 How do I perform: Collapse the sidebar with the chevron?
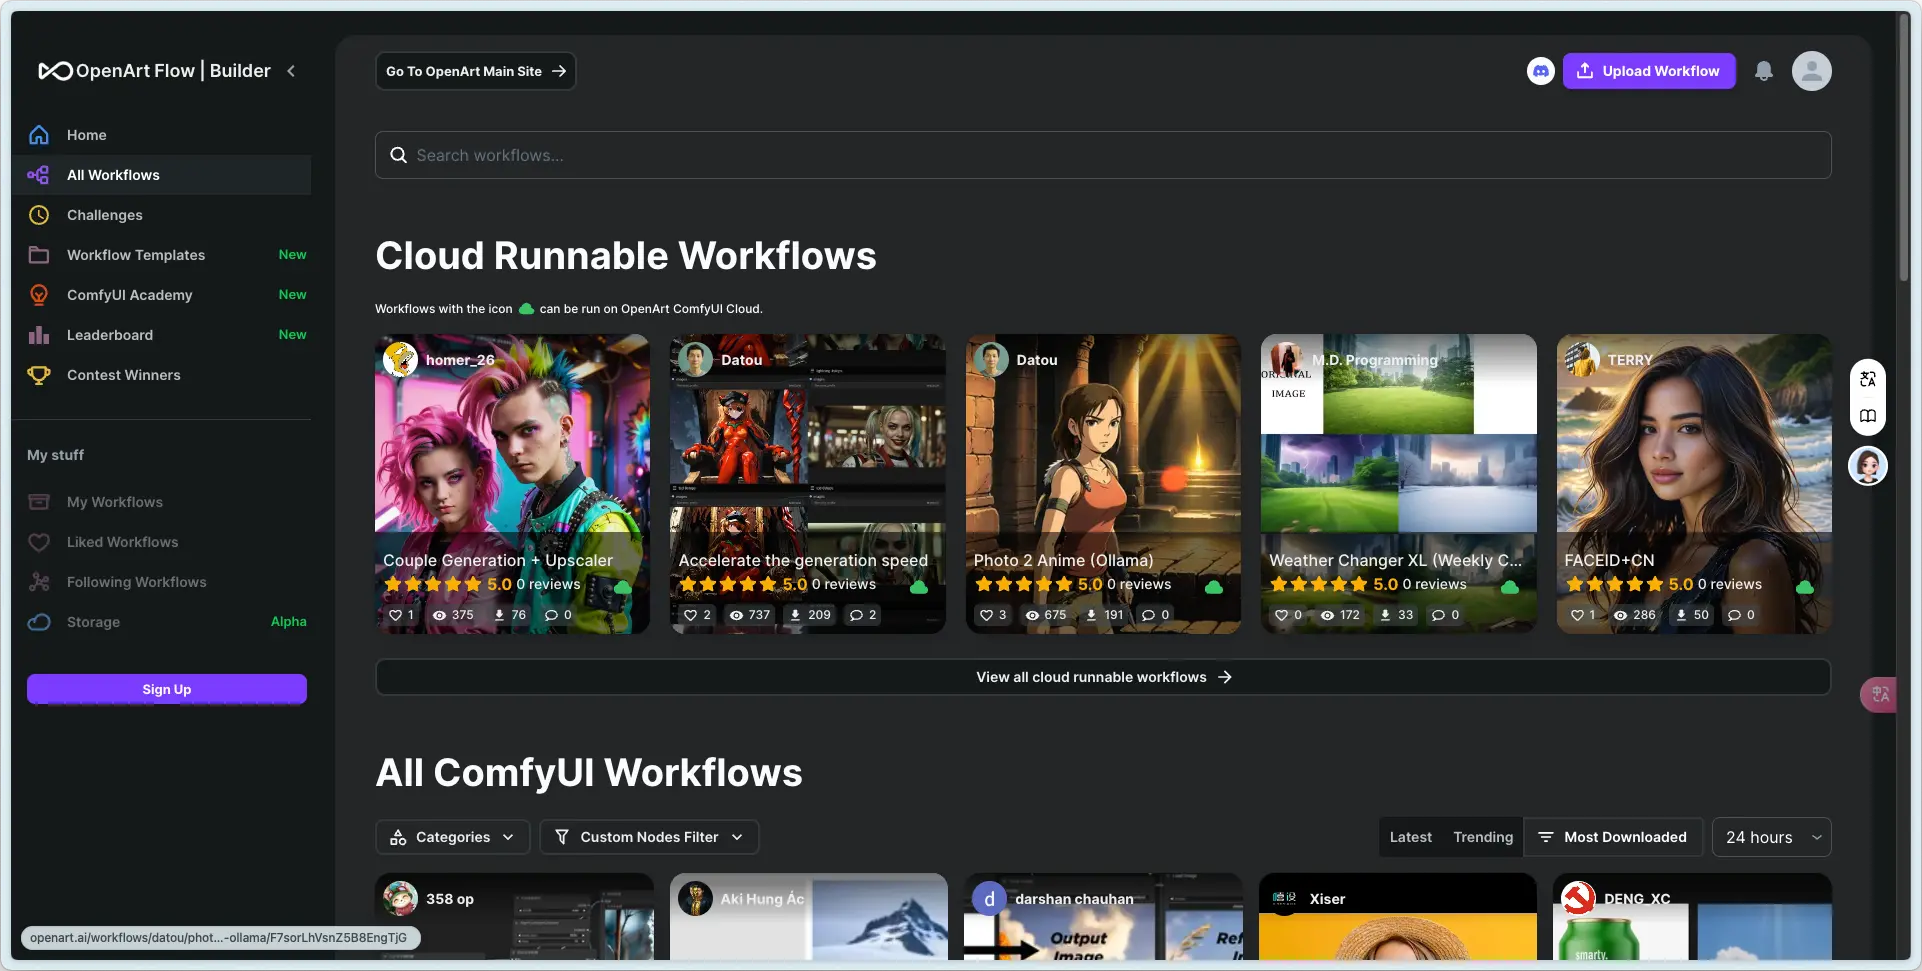pos(291,71)
